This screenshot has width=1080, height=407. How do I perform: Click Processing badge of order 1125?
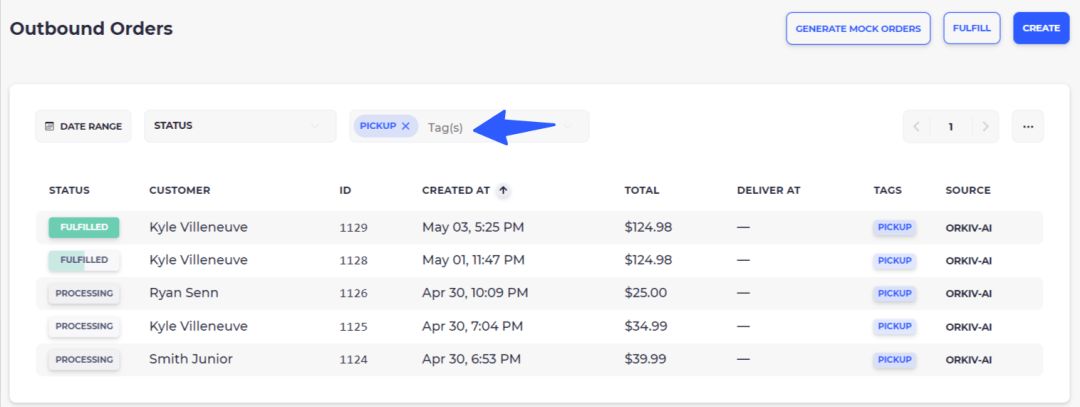click(84, 326)
